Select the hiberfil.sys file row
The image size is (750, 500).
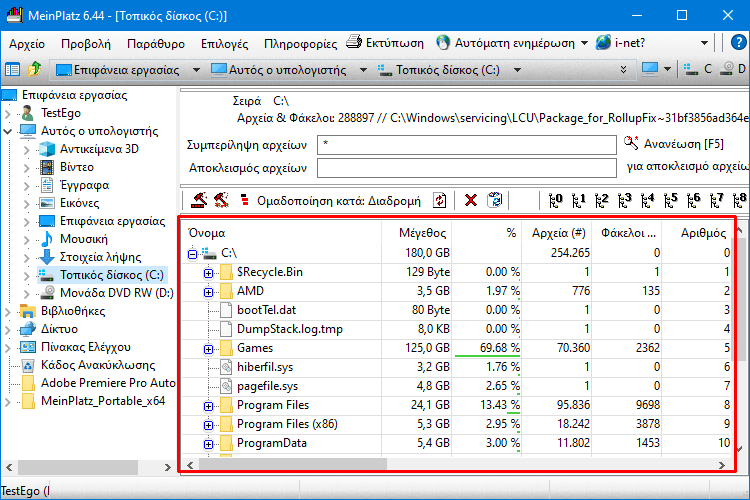[x=457, y=367]
